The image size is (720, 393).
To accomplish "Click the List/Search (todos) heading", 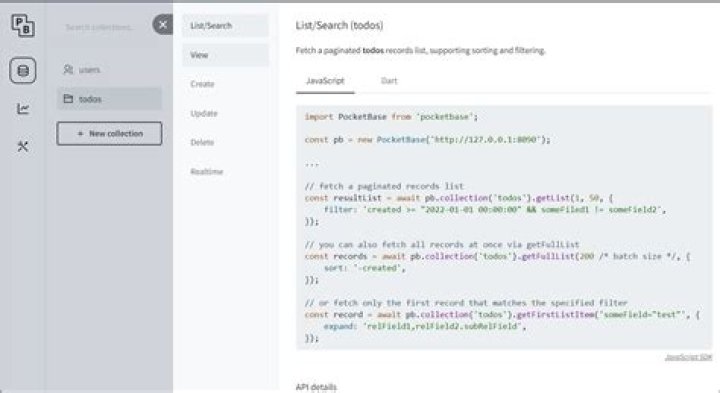I will pos(339,25).
